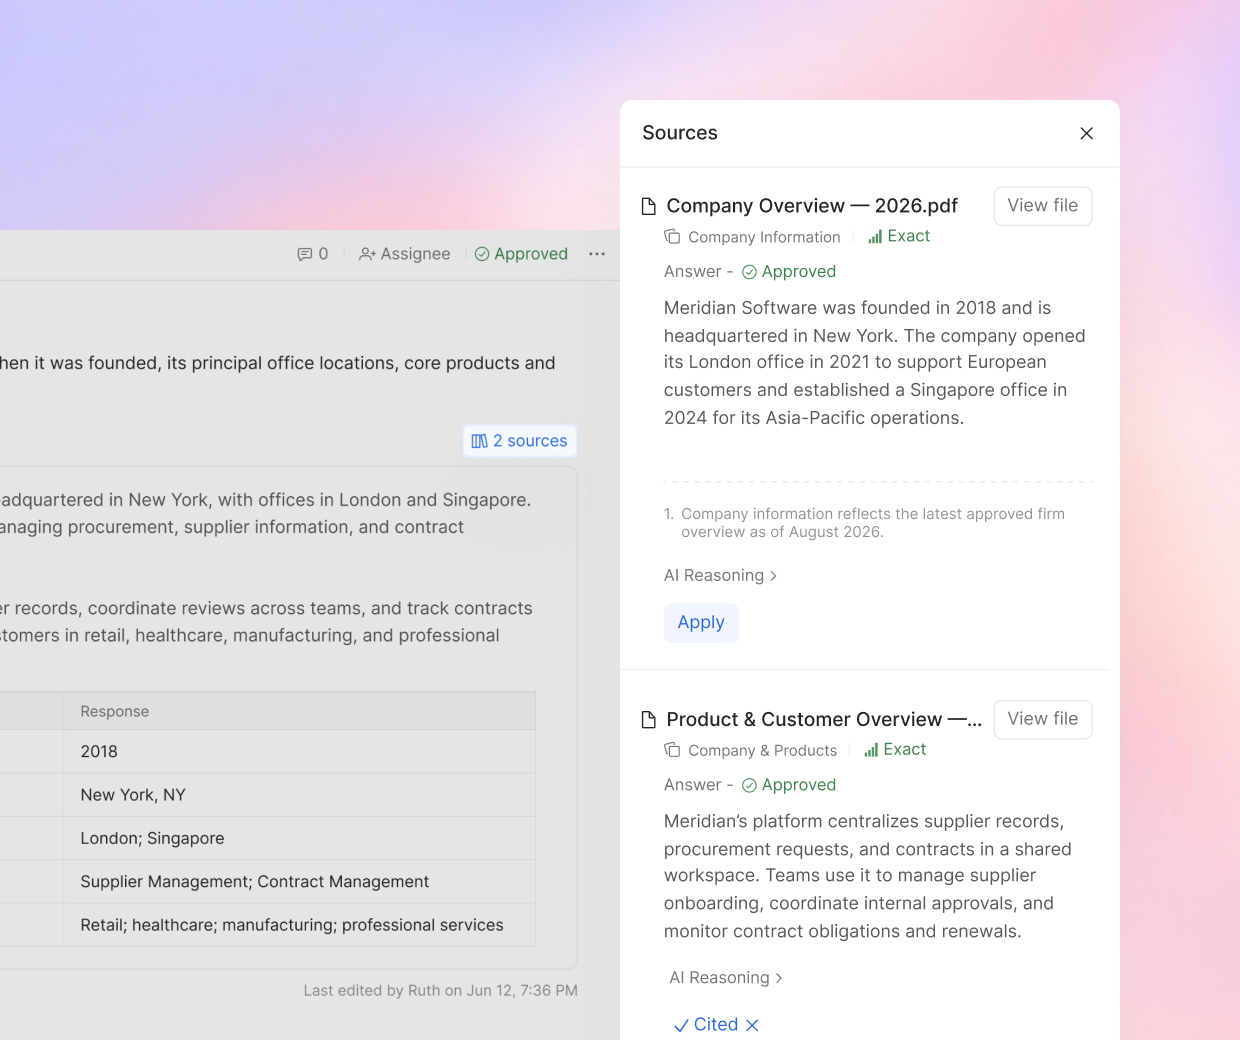View file for Product & Customer Overview
Screen dimensions: 1240x1040
tap(1043, 719)
